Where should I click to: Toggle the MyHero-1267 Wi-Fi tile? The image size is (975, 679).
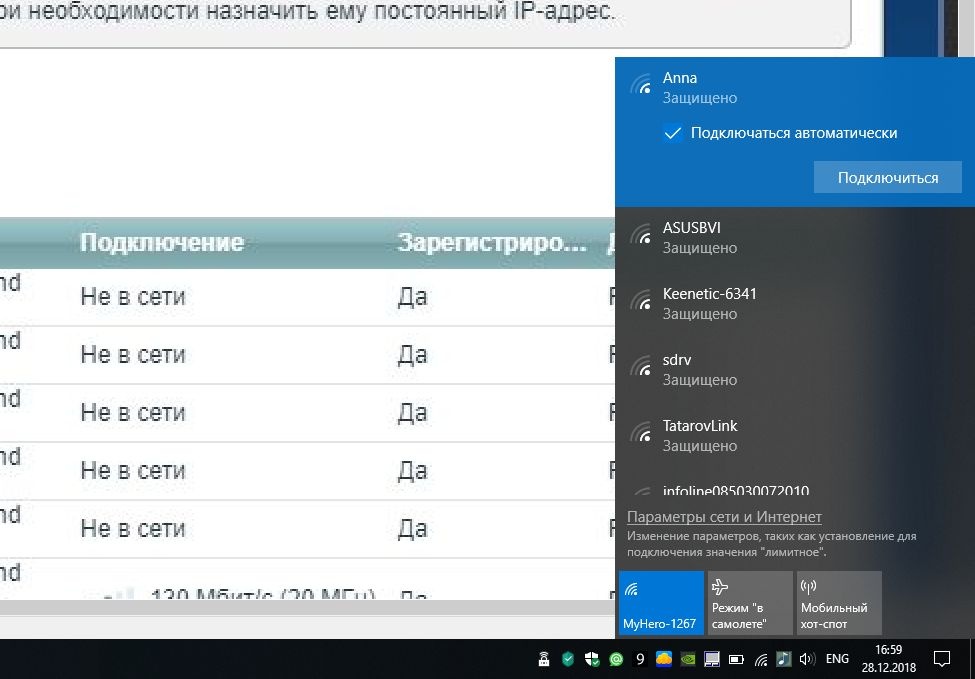[x=661, y=603]
